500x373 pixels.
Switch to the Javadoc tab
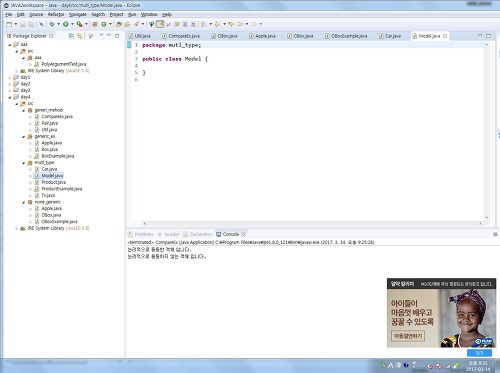click(169, 234)
